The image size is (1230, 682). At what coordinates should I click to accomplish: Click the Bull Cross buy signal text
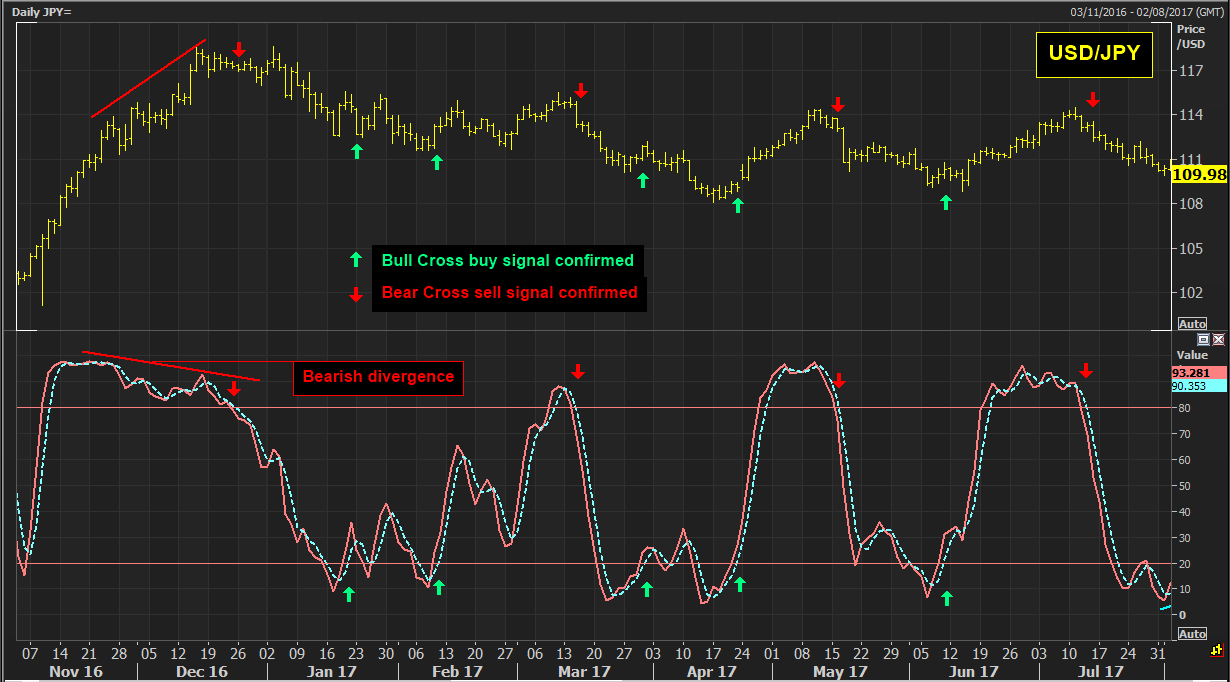(x=507, y=260)
